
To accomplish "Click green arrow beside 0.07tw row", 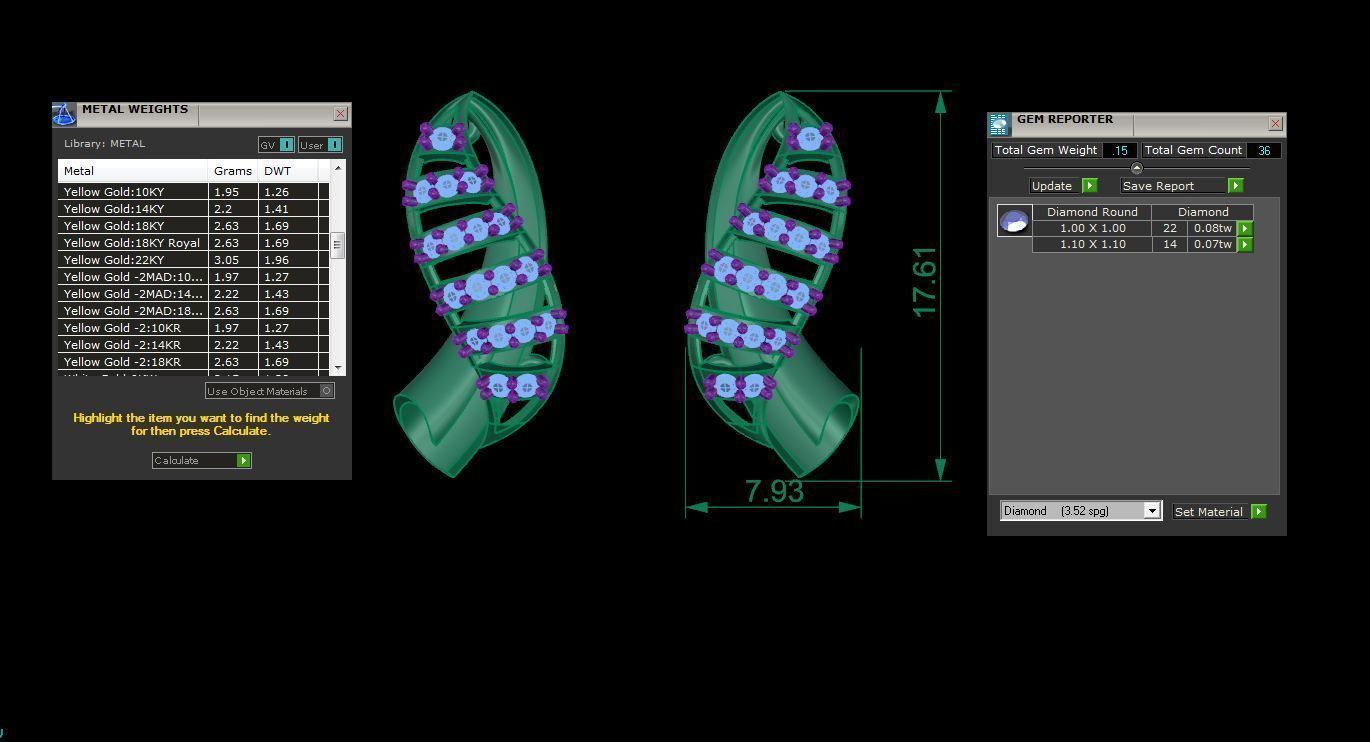I will tap(1245, 244).
